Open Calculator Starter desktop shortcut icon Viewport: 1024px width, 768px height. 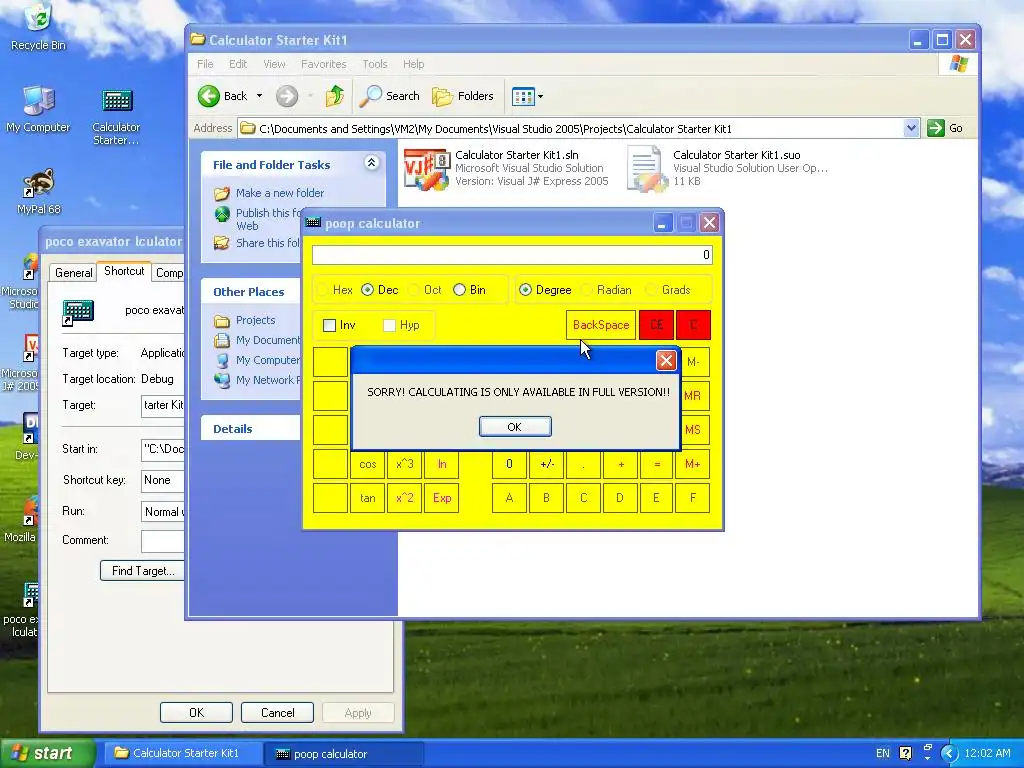coord(117,101)
